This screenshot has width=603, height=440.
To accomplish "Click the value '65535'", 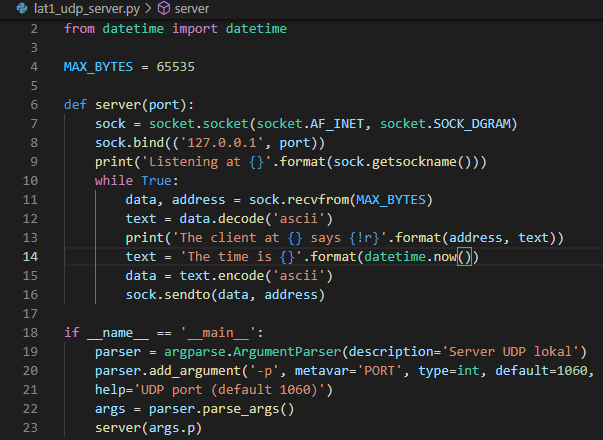I will point(175,67).
